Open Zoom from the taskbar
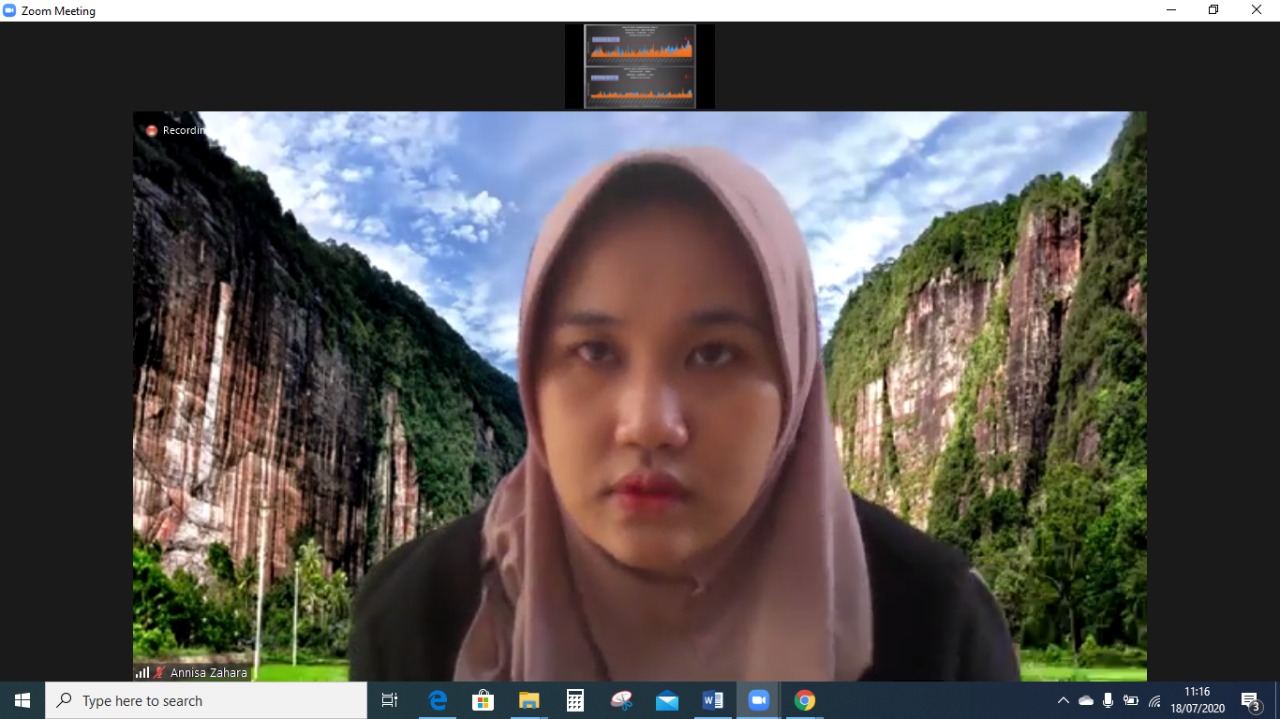 [x=758, y=701]
